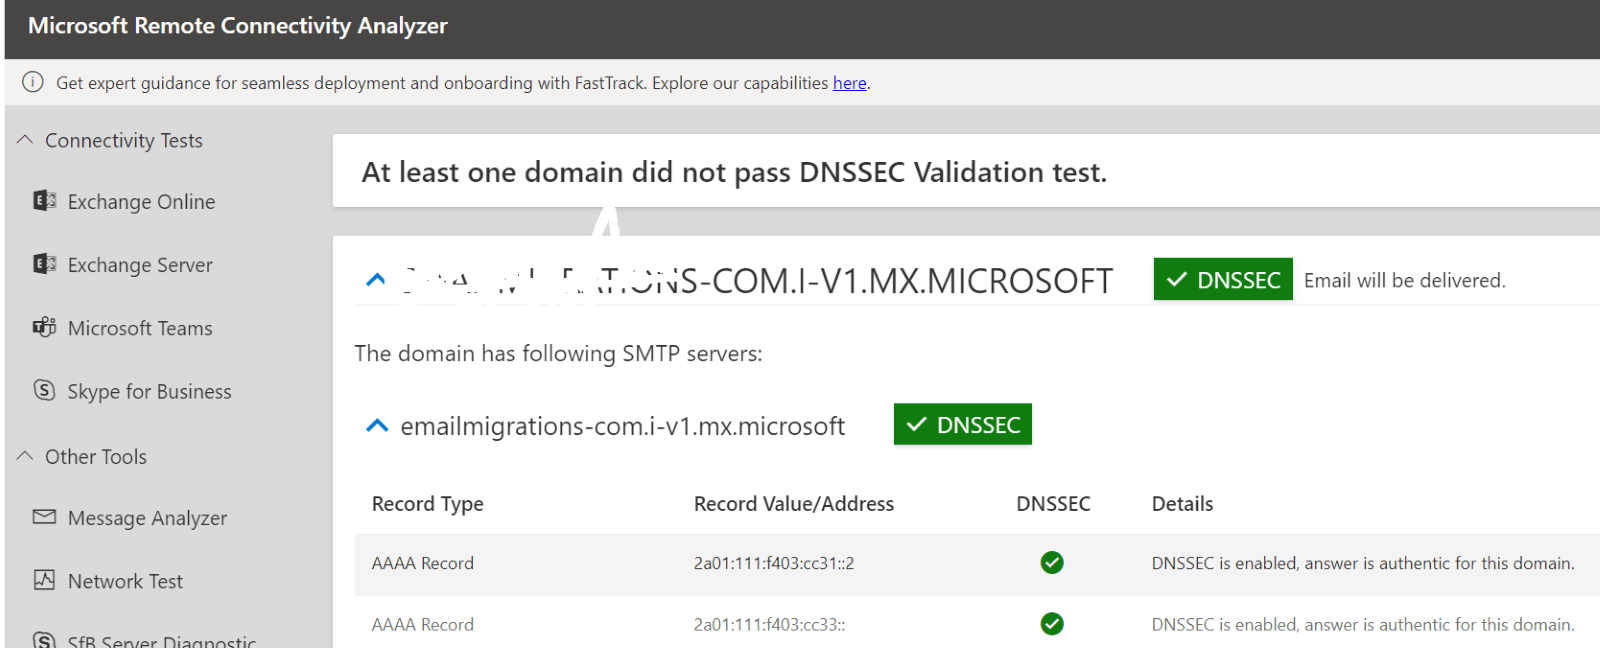Click the DNSSEC validation failure heading
This screenshot has width=1600, height=648.
[734, 172]
